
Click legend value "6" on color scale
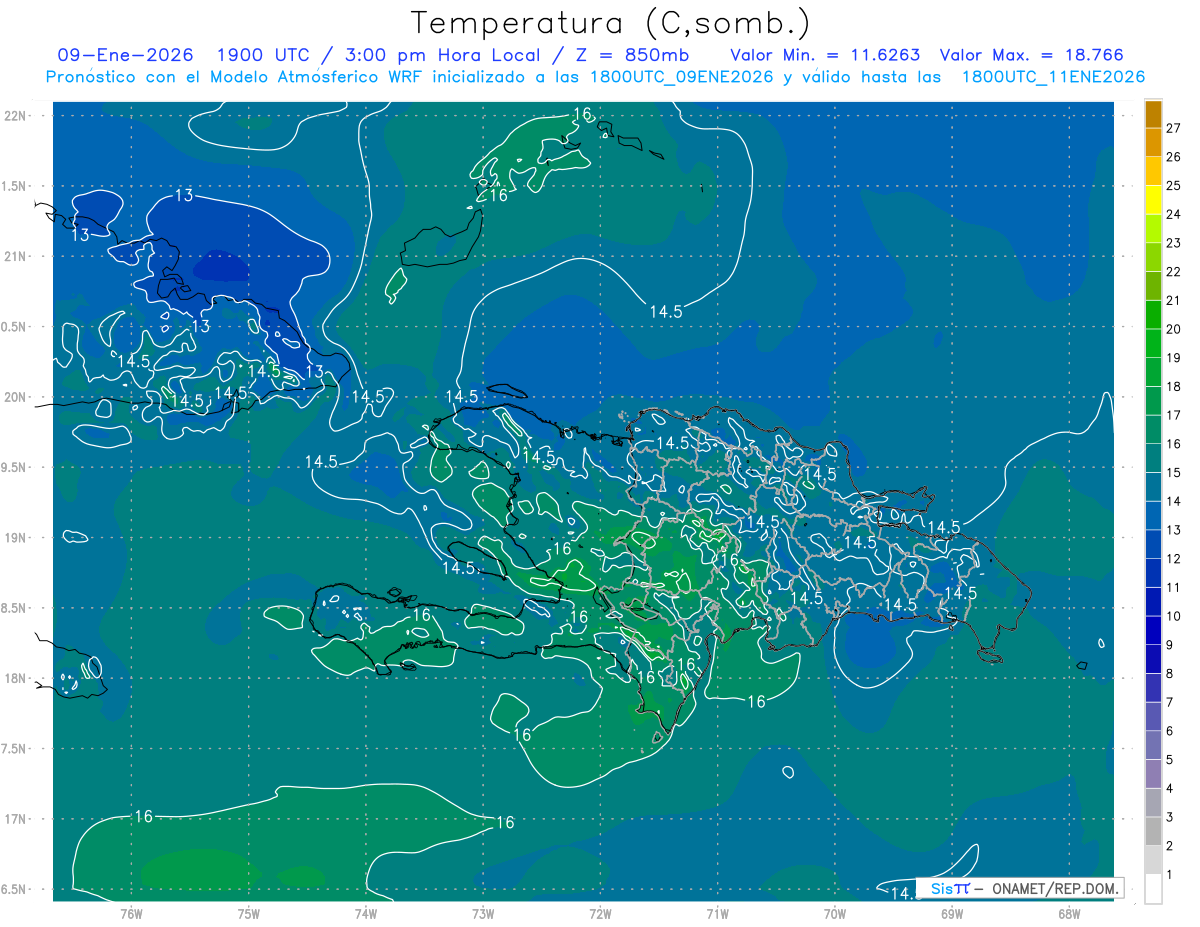(x=1170, y=731)
